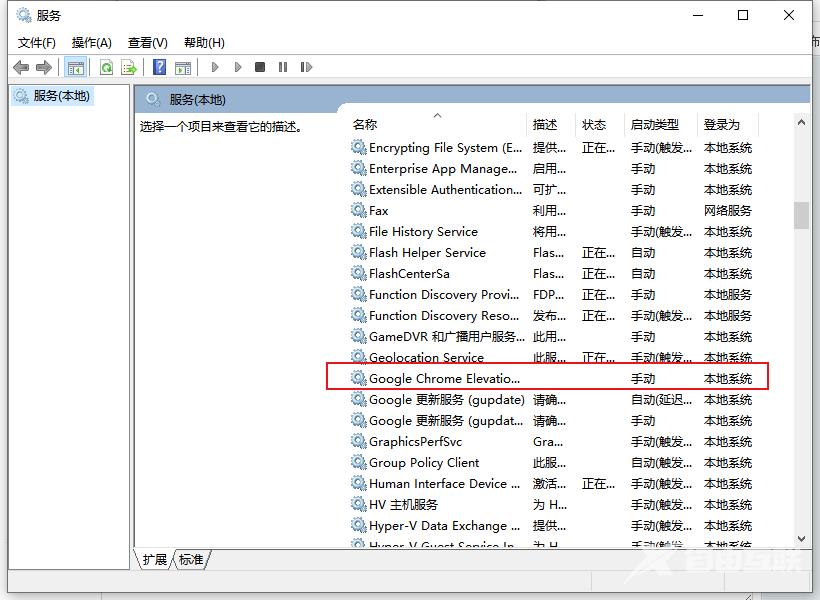The height and width of the screenshot is (600, 820).
Task: Open the 查看(V) menu
Action: (x=147, y=42)
